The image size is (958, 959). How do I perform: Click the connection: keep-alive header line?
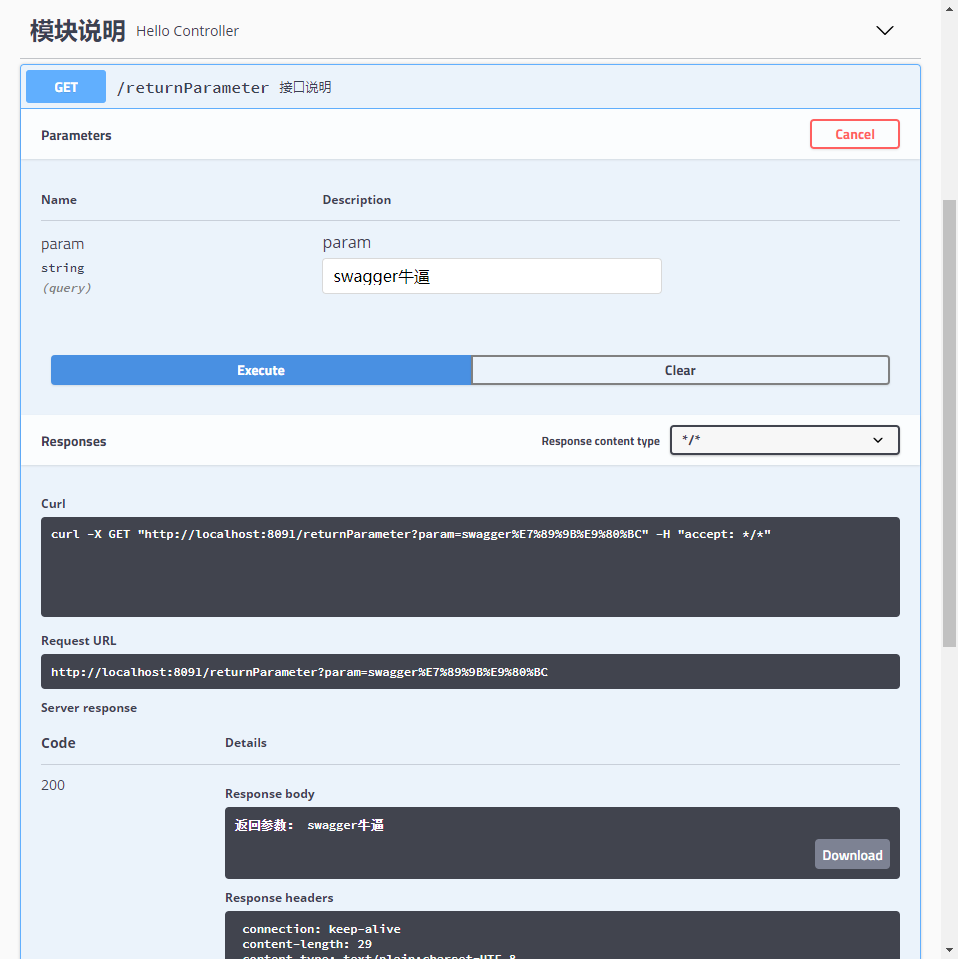click(x=321, y=928)
